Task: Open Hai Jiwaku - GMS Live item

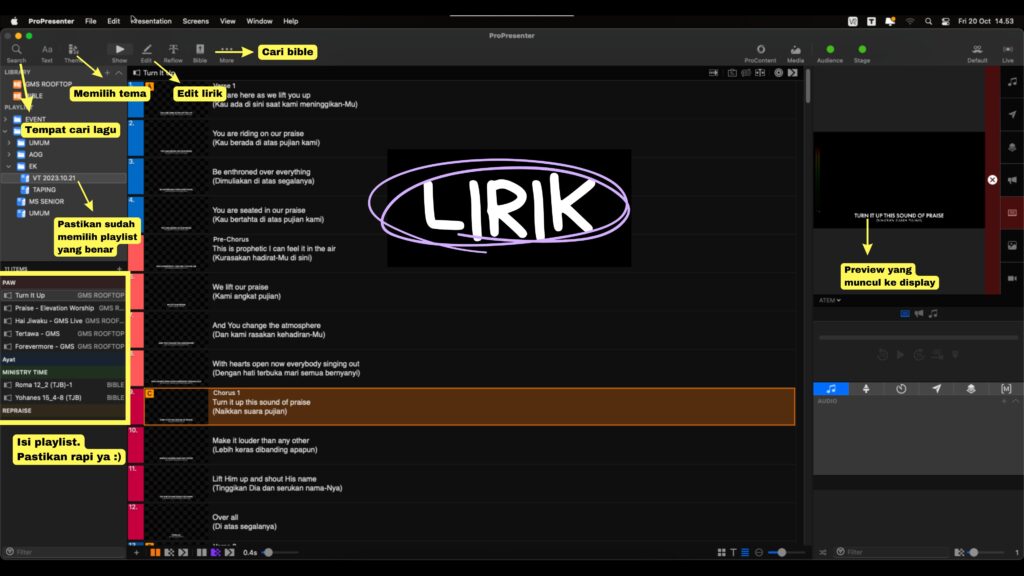Action: (63, 321)
